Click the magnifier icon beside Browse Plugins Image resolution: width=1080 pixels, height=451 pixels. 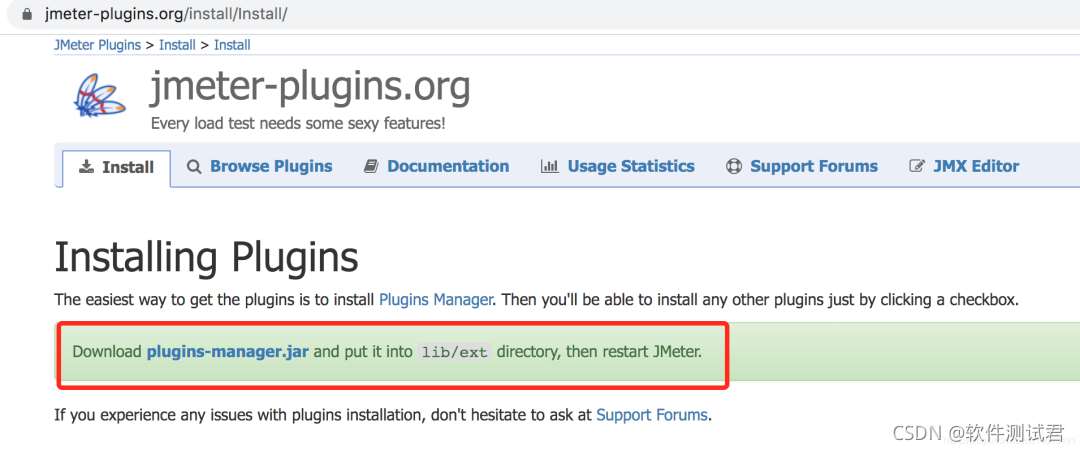[x=194, y=167]
